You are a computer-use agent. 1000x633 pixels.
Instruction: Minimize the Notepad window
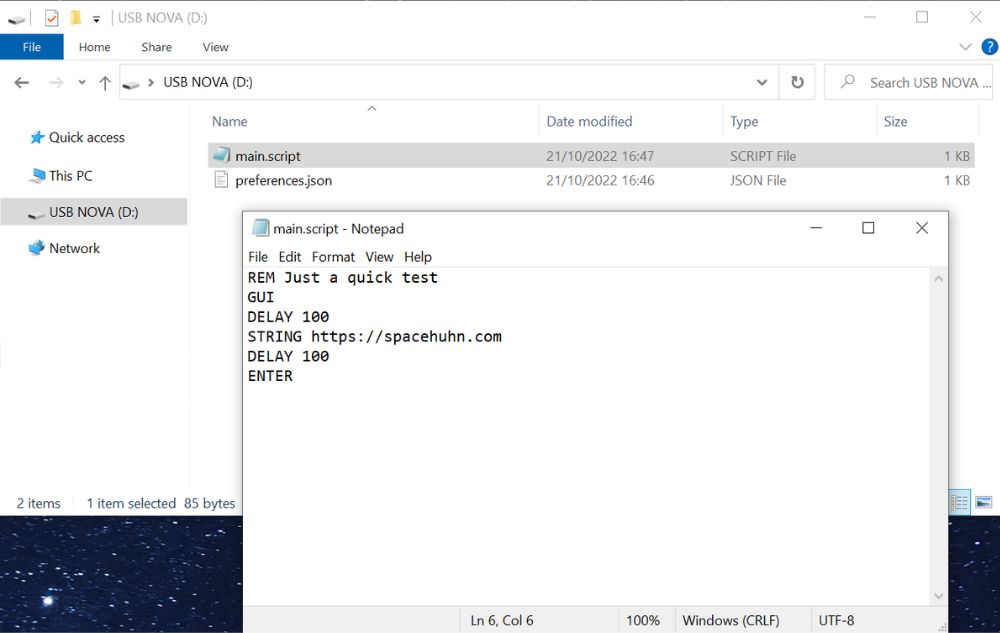point(816,228)
